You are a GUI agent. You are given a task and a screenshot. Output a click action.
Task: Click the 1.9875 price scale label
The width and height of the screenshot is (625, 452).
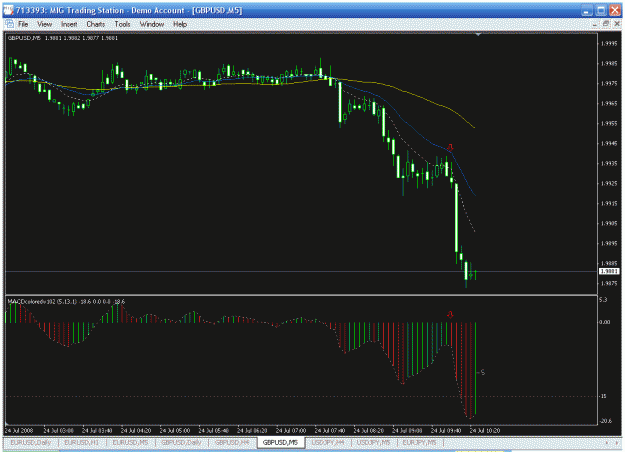pos(609,283)
